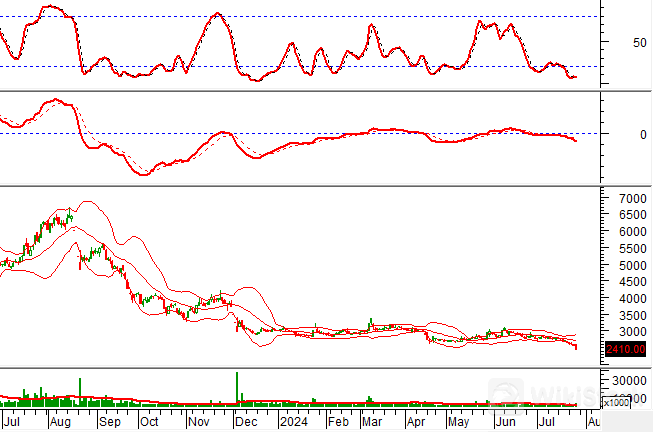Click the Nov month label on time axis
This screenshot has width=653, height=432.
[198, 422]
